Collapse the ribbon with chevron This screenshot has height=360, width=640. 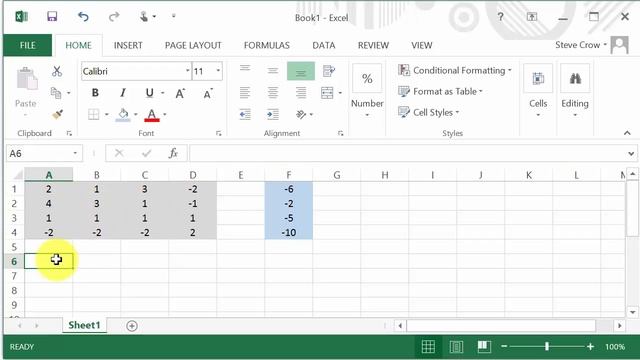pos(627,133)
